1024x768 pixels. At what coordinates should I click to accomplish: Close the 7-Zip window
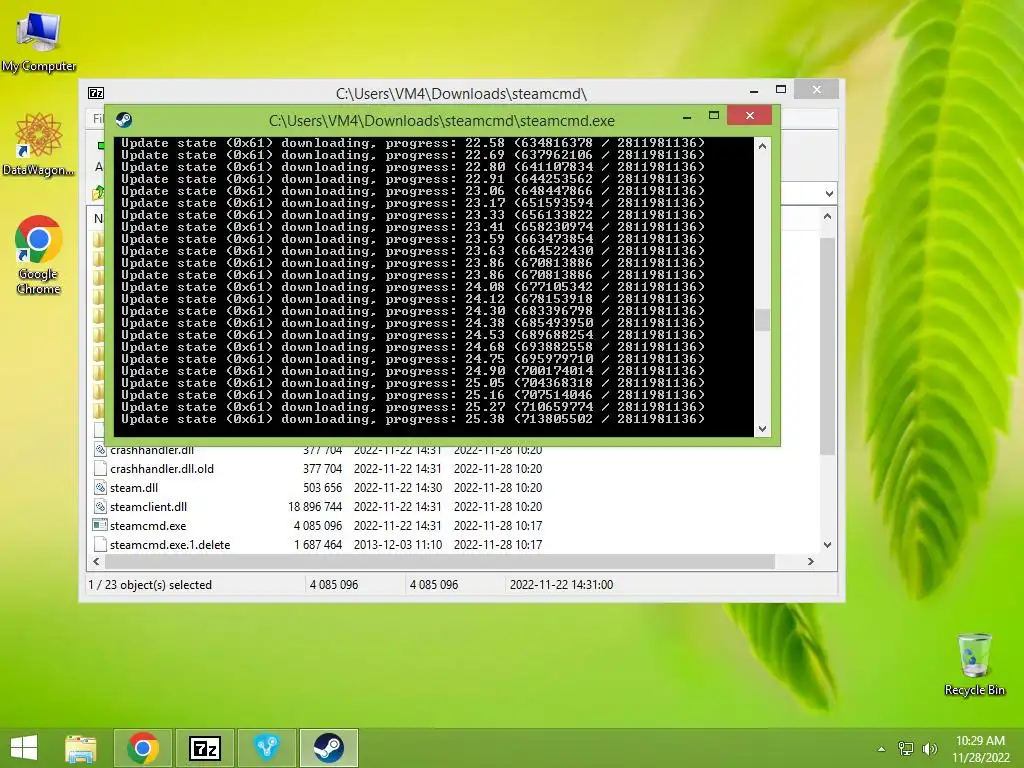pyautogui.click(x=816, y=89)
